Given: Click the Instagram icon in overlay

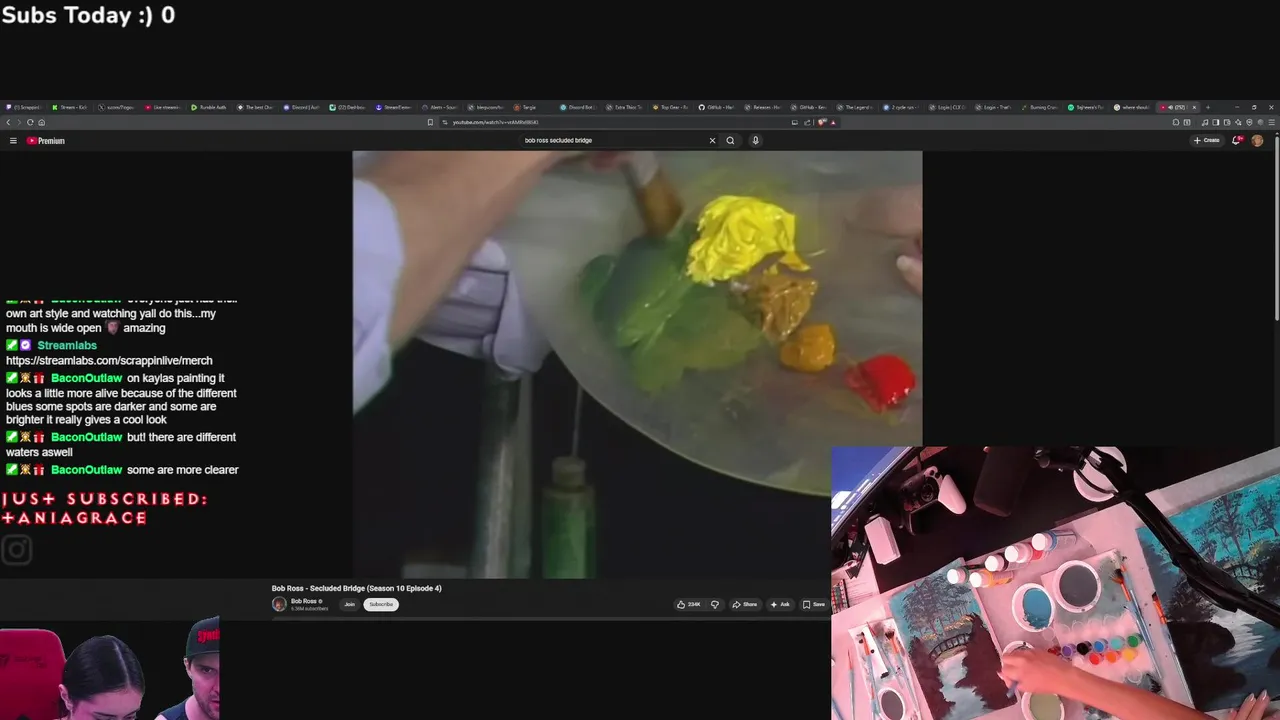Looking at the screenshot, I should pos(17,549).
